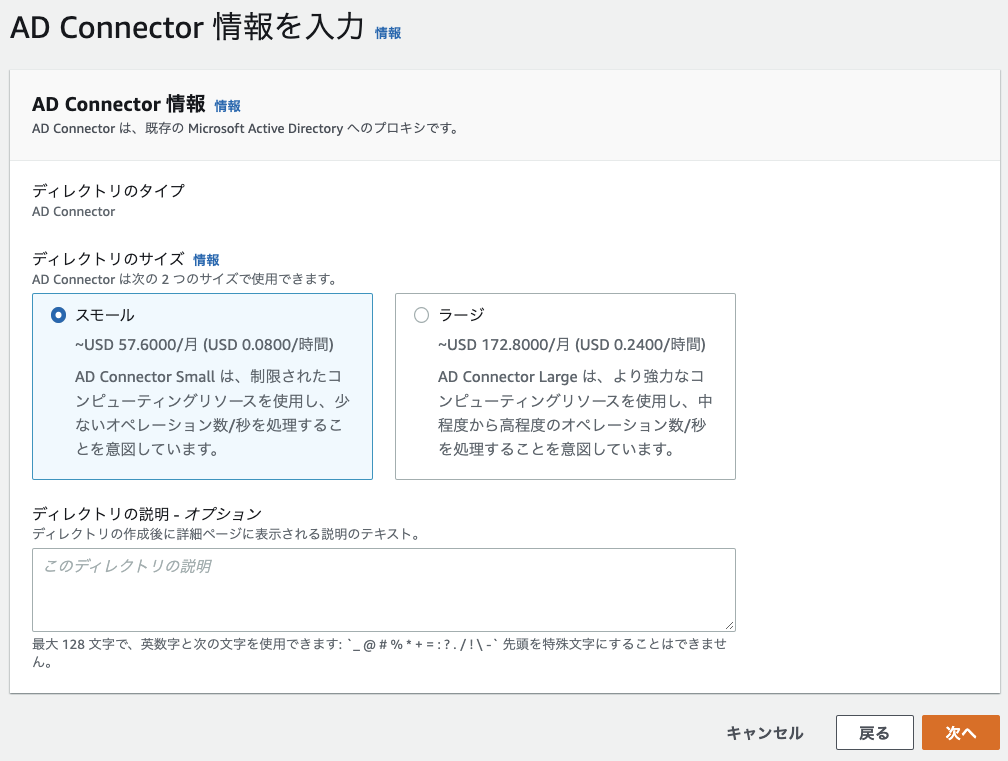Click the AD Connector value under ディレクトリのタイプ

tap(74, 211)
